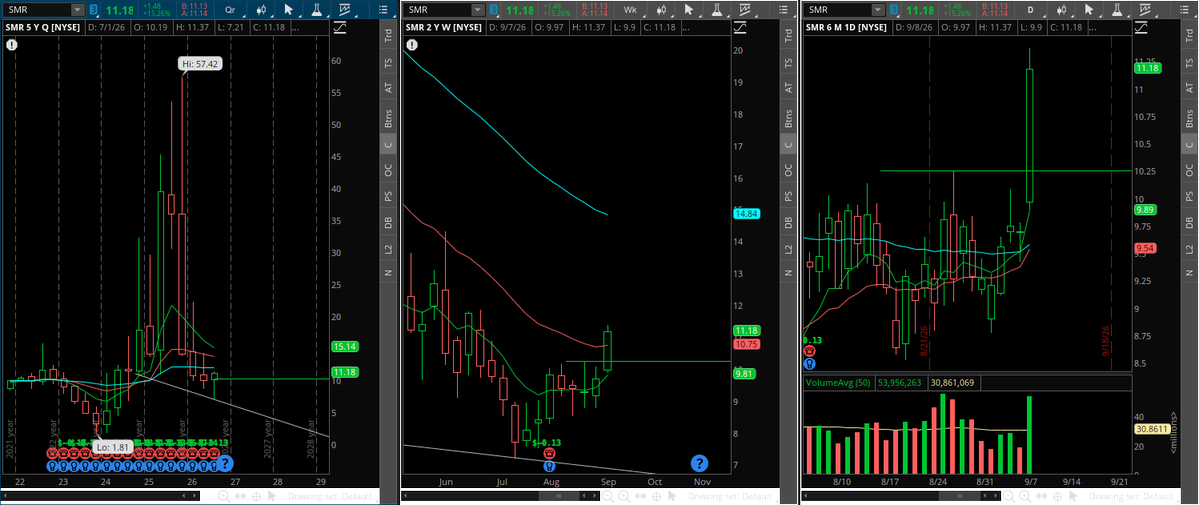Screen dimensions: 1199x505
Task: Click magnifier zoom icon below quarterly chart
Action: (224, 496)
